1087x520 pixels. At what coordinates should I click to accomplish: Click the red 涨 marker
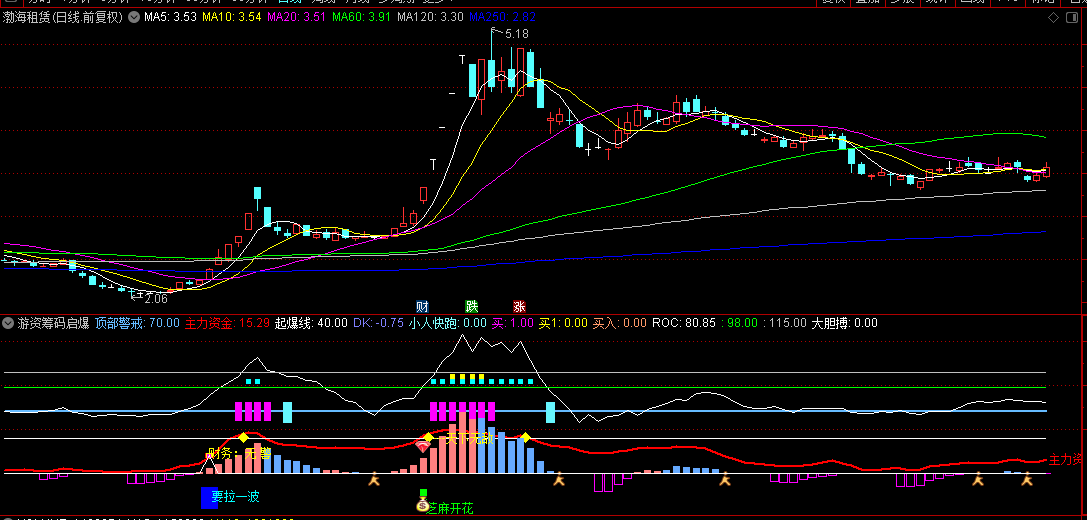[519, 306]
